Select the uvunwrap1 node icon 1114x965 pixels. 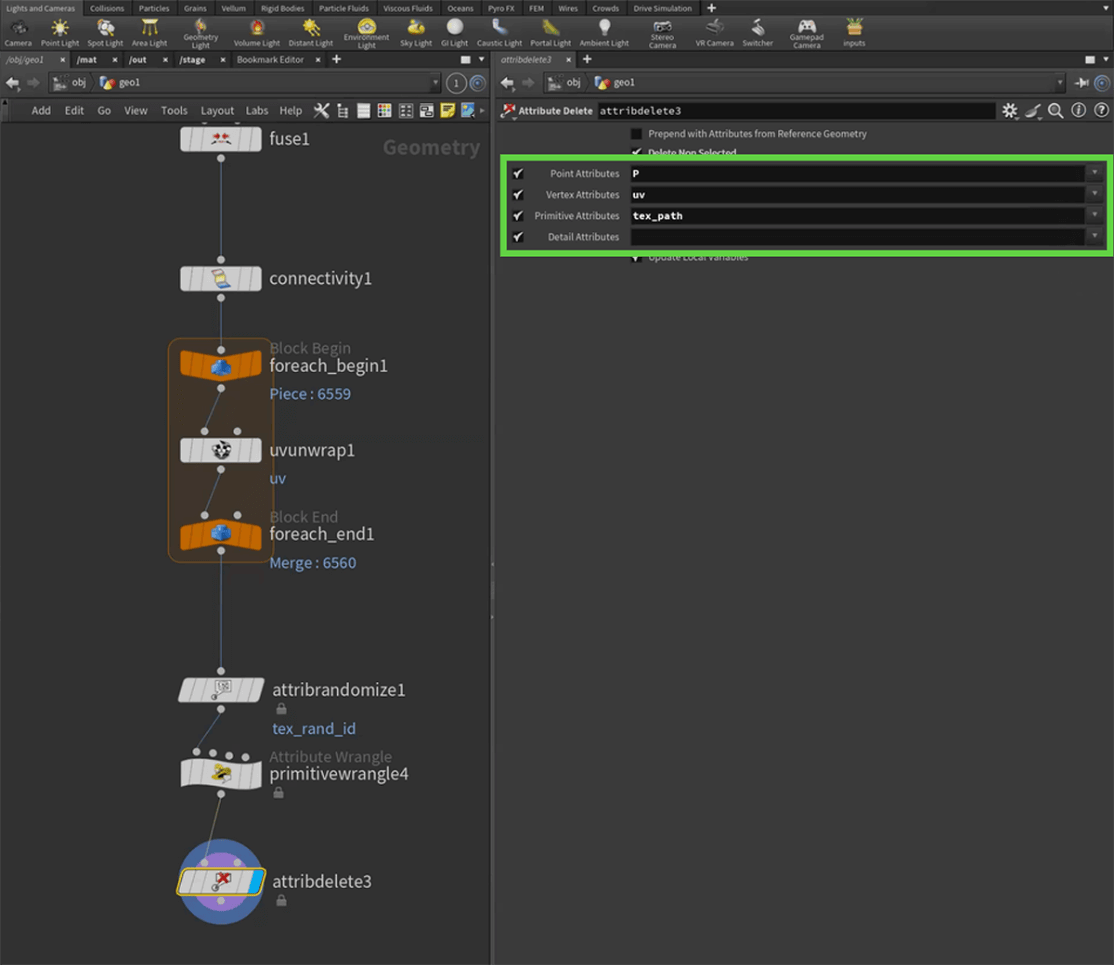coord(221,450)
